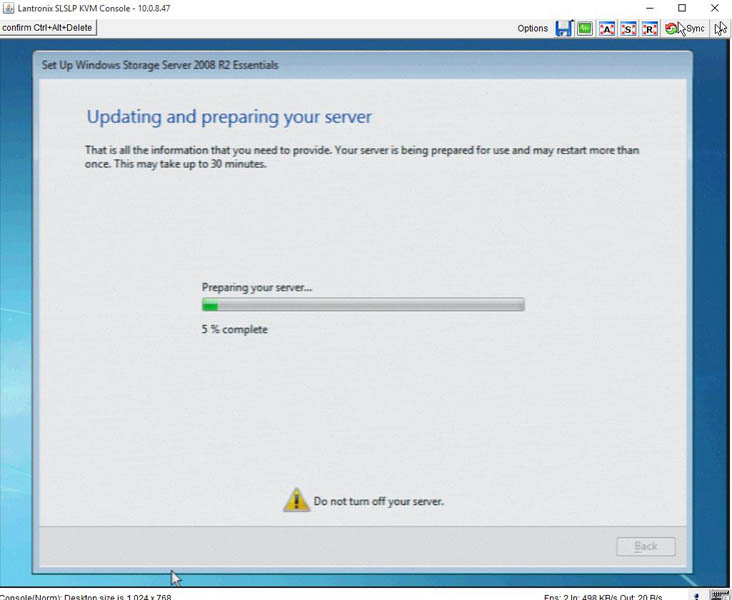
Task: Click the '5 % complete' text
Action: 234,329
